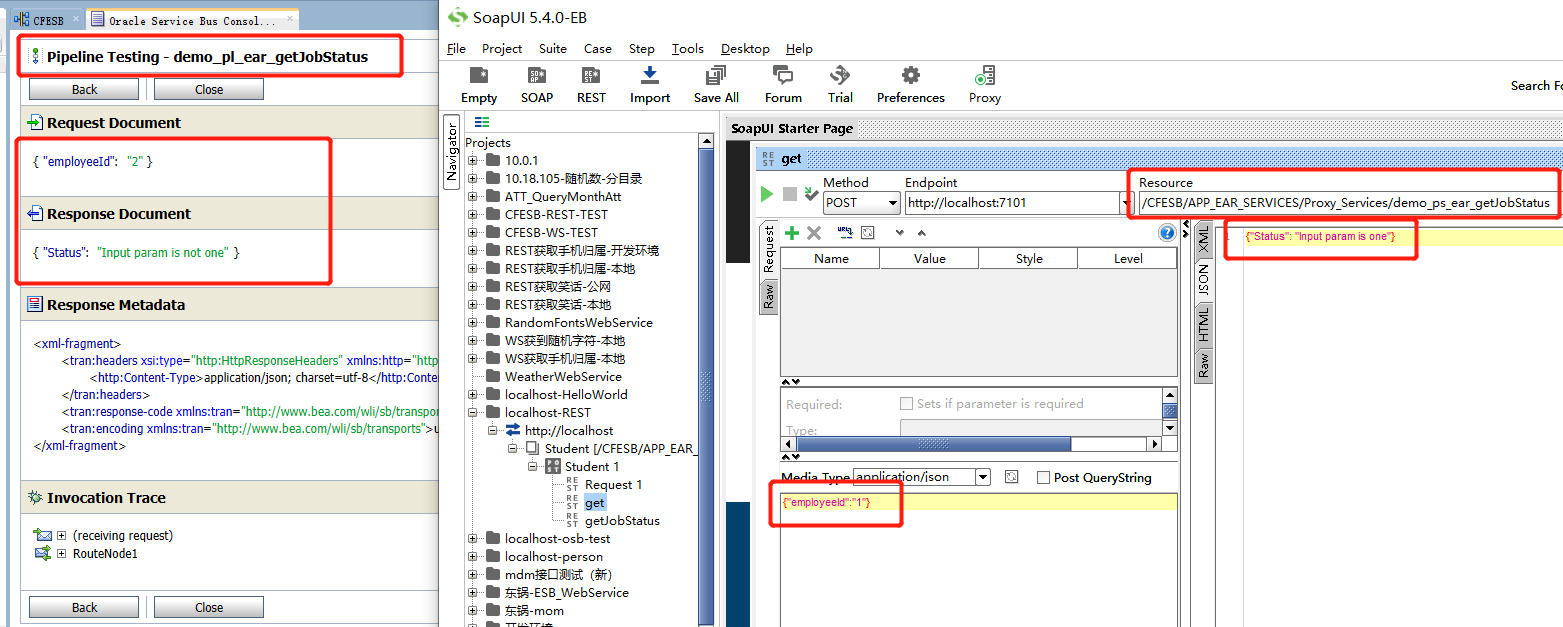Viewport: 1563px width, 627px height.
Task: Open the blue help question mark
Action: (x=1166, y=233)
